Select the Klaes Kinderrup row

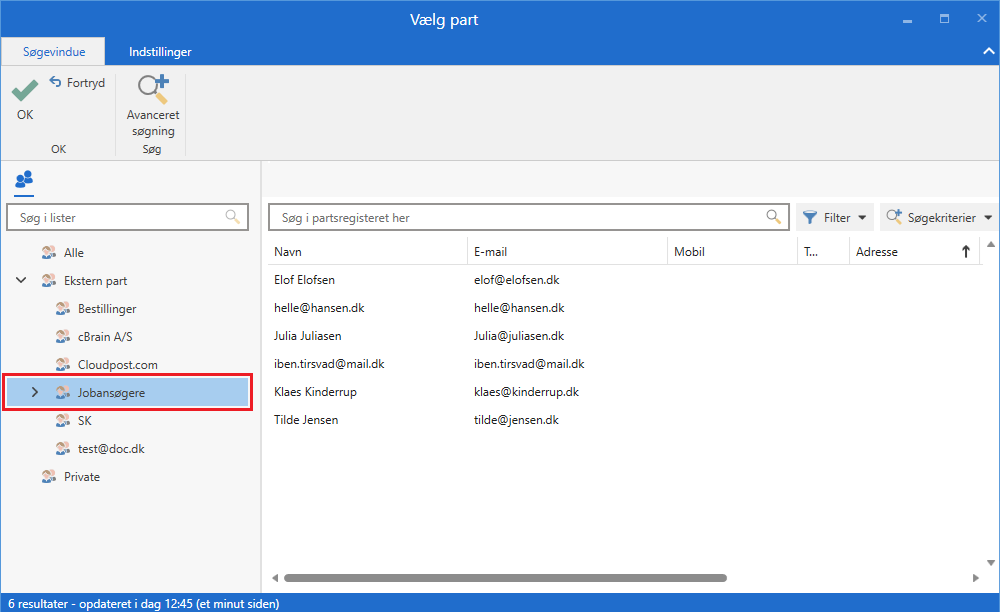click(313, 392)
